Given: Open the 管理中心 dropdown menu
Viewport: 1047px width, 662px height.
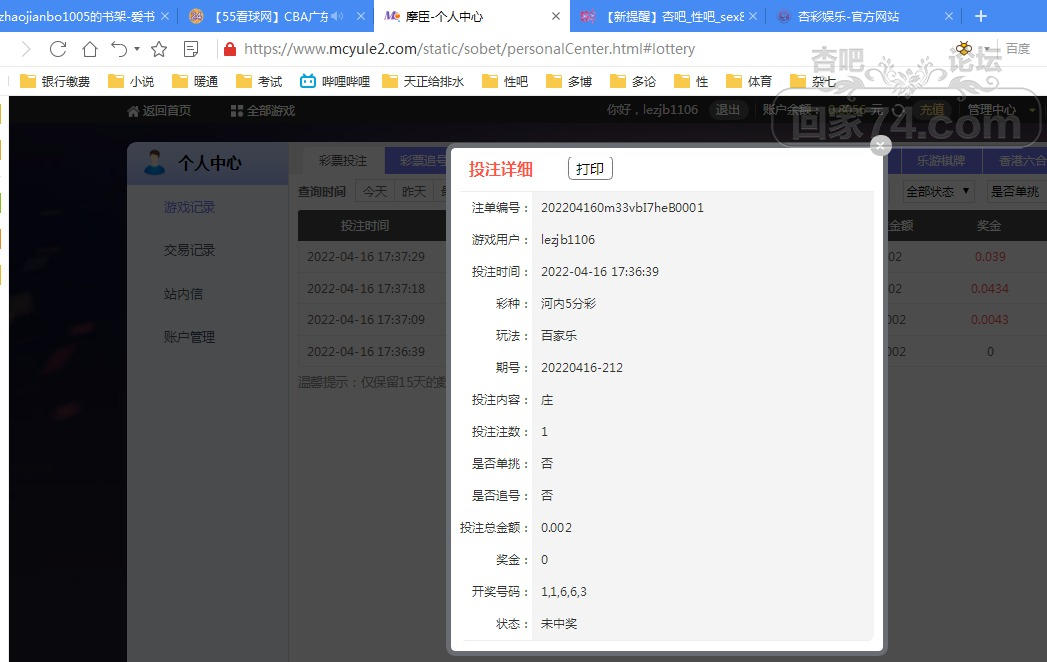Looking at the screenshot, I should (x=1000, y=110).
